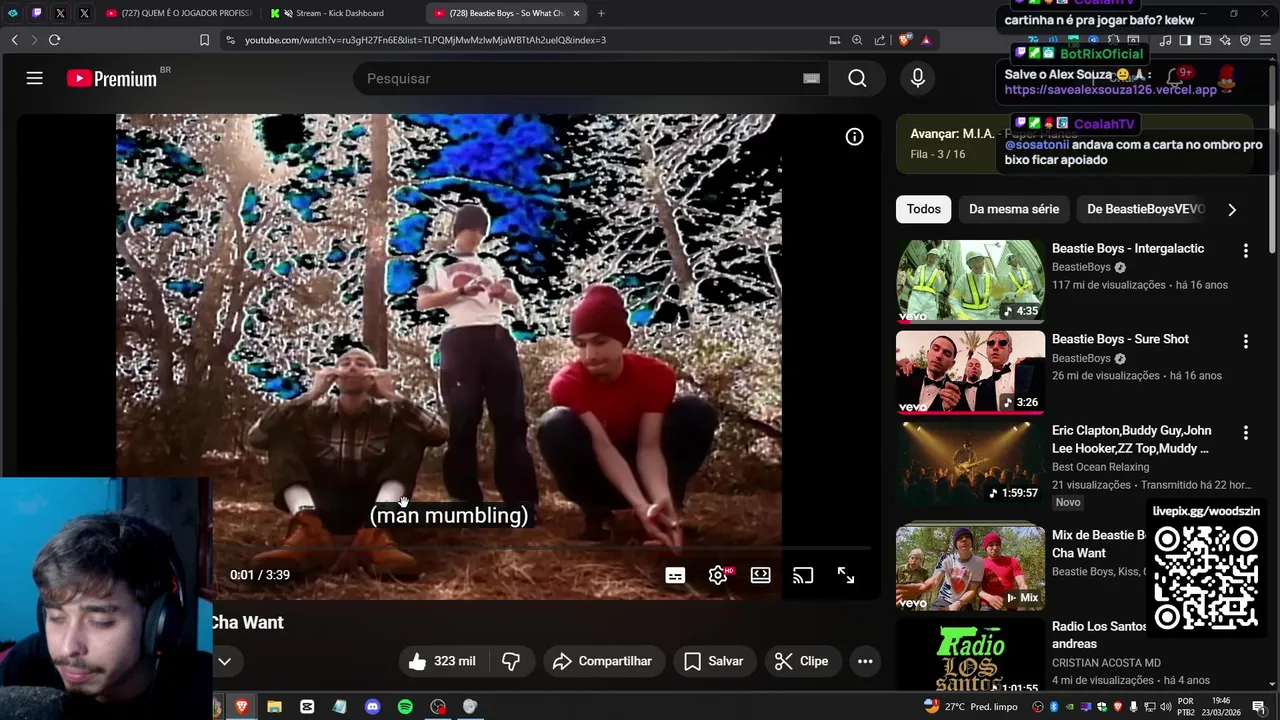Viewport: 1280px width, 720px height.
Task: Open Brave Rewards triangle icon
Action: [926, 40]
